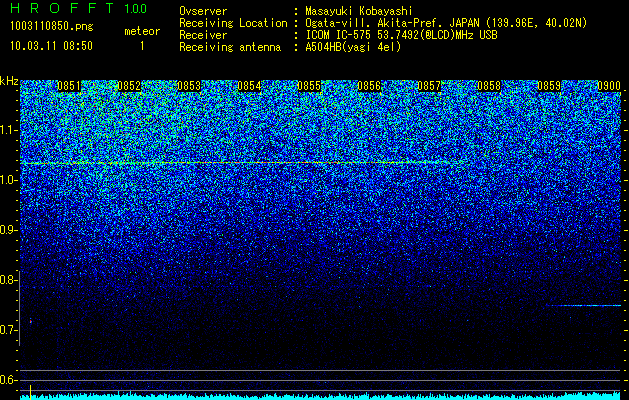The image size is (629, 400).
Task: Click the cyan signal line near 0859
Action: pos(586,306)
